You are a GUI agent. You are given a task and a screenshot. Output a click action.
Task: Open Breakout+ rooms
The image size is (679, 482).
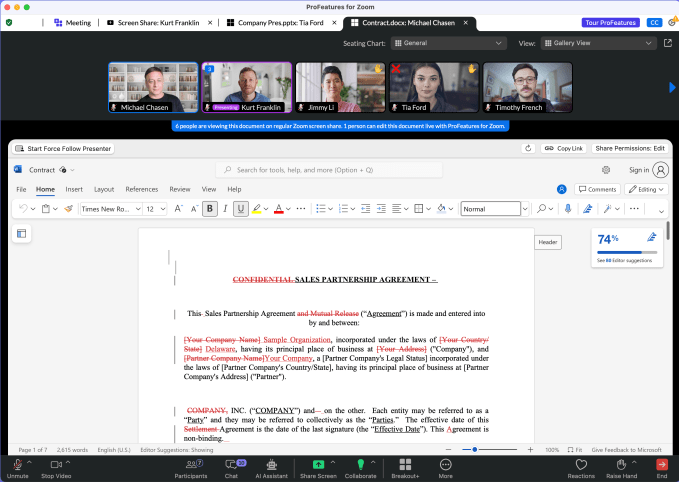click(405, 464)
